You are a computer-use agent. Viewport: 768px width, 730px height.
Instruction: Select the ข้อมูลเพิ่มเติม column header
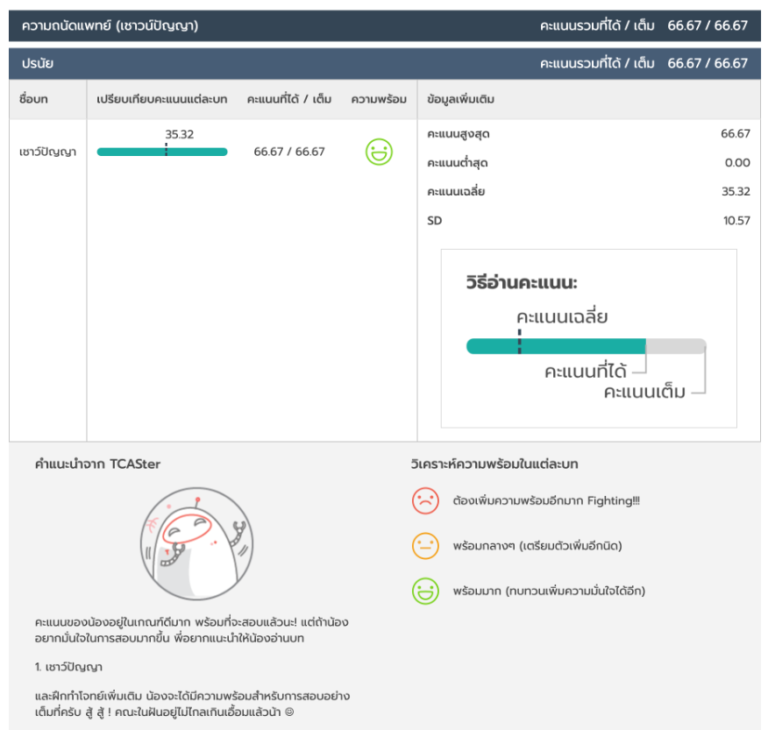461,100
